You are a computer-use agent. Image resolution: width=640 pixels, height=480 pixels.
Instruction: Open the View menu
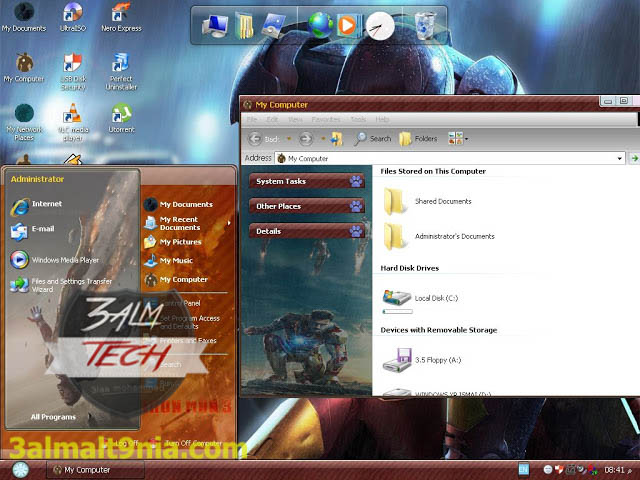pyautogui.click(x=295, y=119)
